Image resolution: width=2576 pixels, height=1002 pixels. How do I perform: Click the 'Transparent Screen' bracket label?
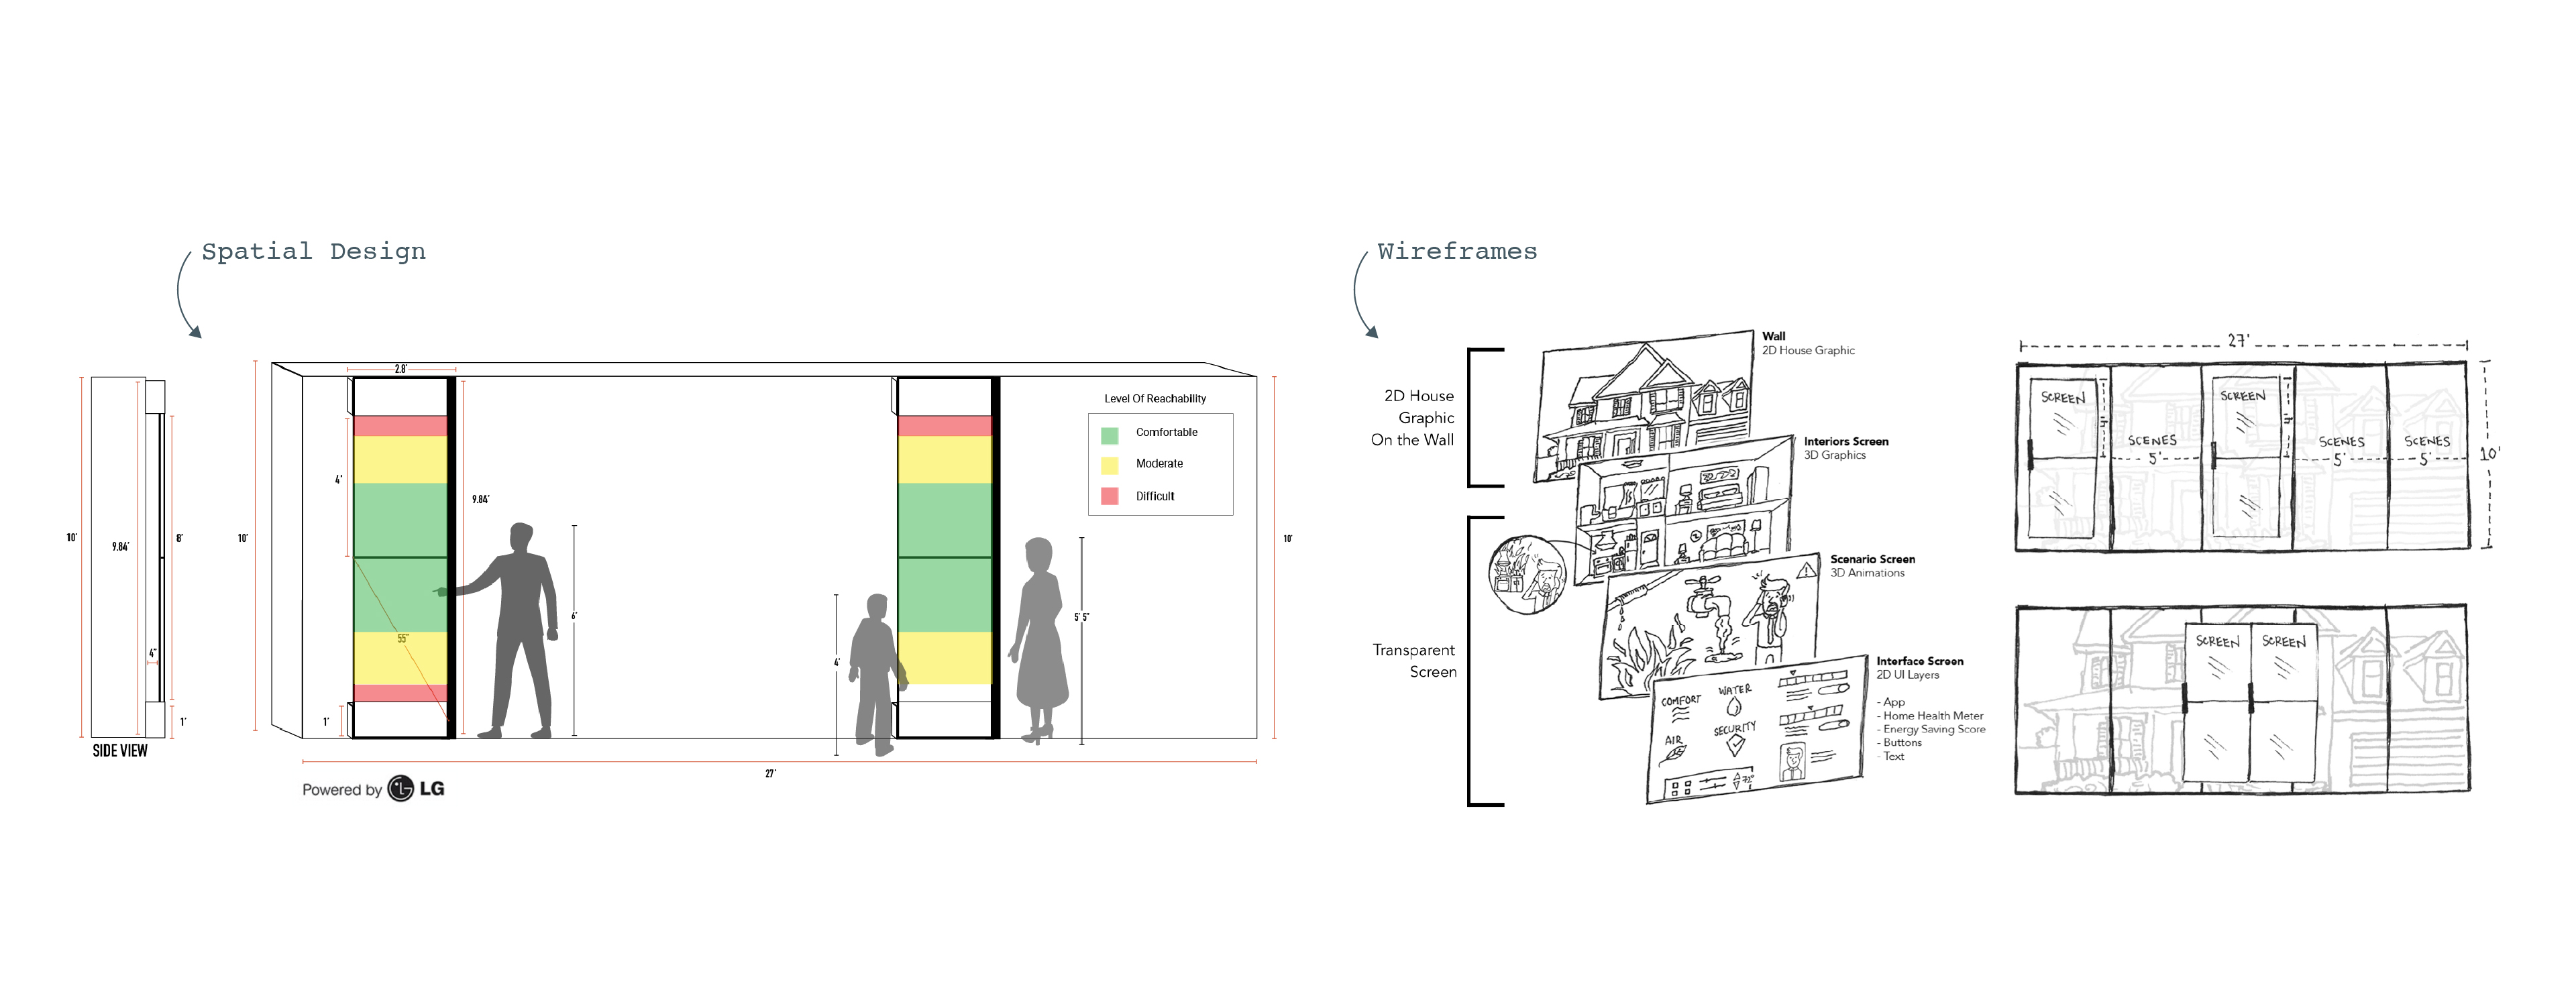tap(1414, 661)
